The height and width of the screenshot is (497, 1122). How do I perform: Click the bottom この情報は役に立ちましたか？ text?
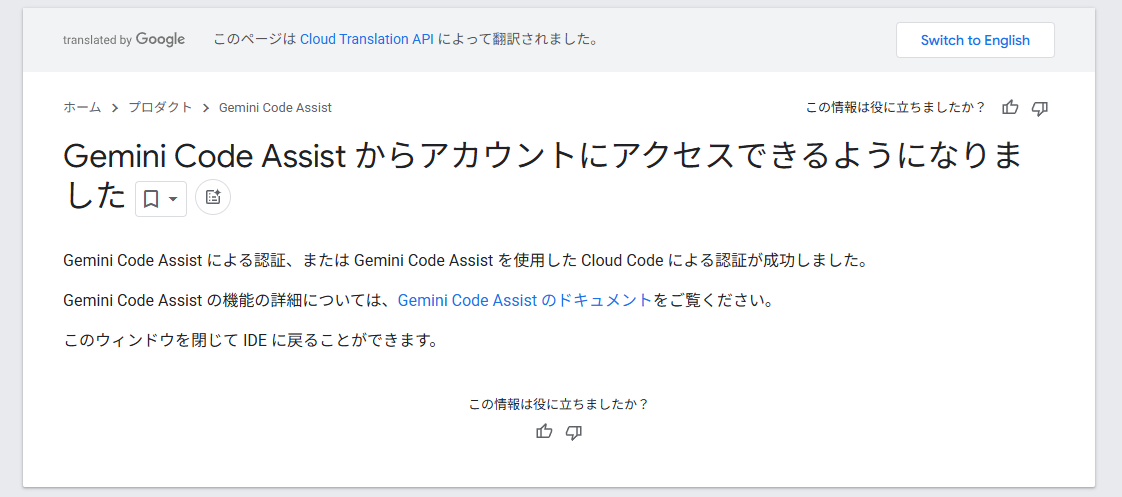point(558,404)
